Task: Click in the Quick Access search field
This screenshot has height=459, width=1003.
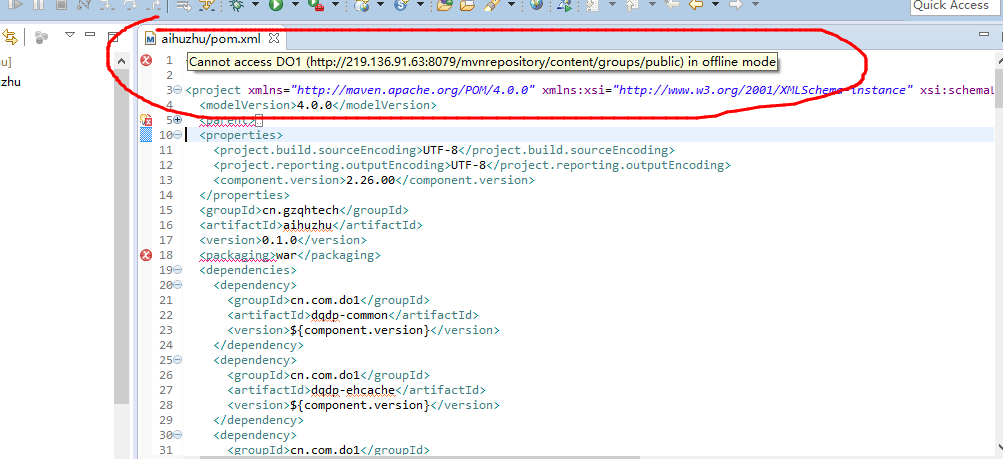Action: 953,6
